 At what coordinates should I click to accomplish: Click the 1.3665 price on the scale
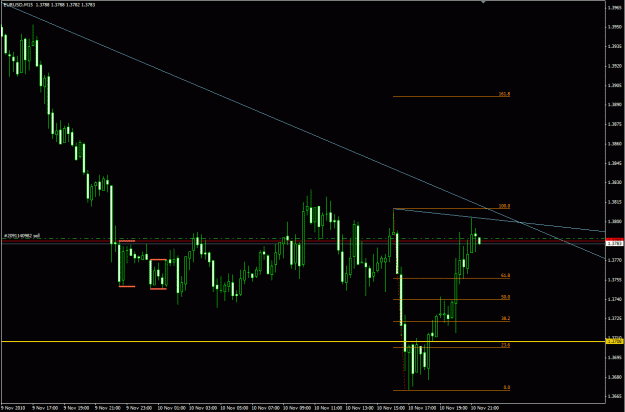615,396
